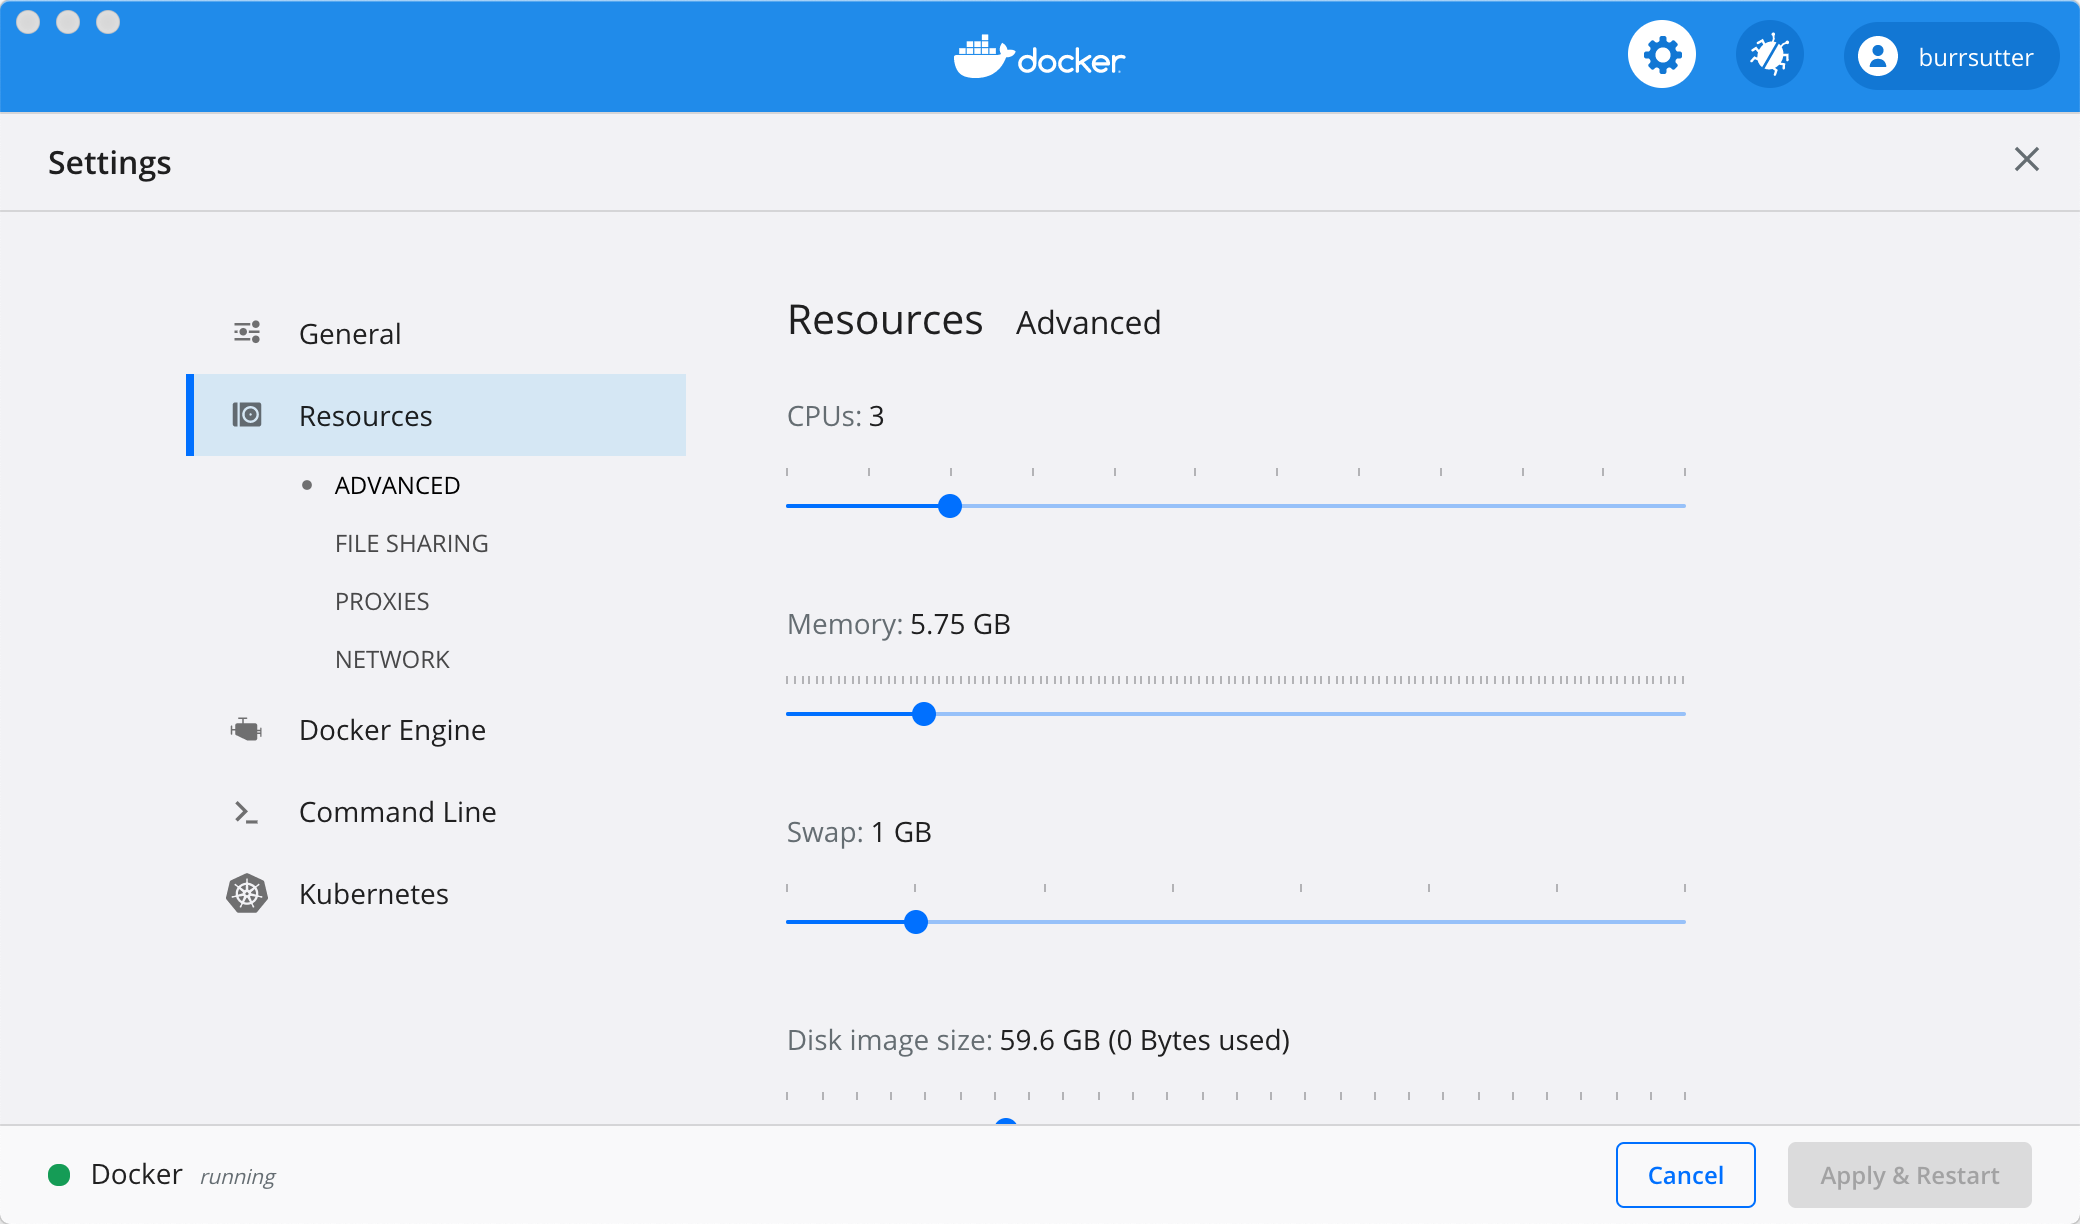The height and width of the screenshot is (1224, 2080).
Task: Open the Troubleshoot bug icon
Action: click(x=1770, y=54)
